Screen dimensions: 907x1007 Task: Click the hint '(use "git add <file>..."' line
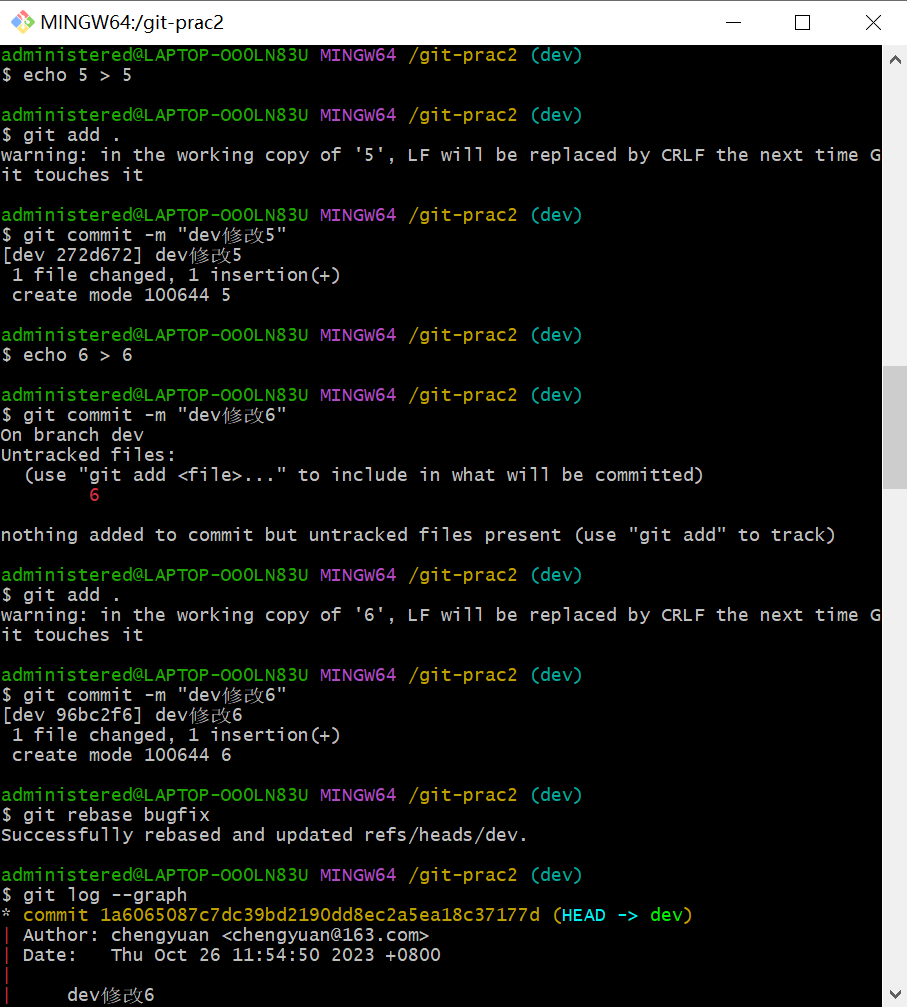[364, 475]
